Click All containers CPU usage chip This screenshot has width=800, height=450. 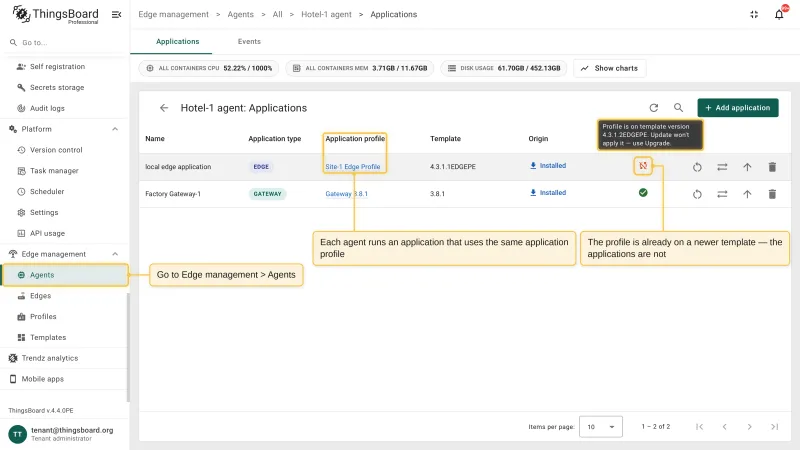[209, 68]
